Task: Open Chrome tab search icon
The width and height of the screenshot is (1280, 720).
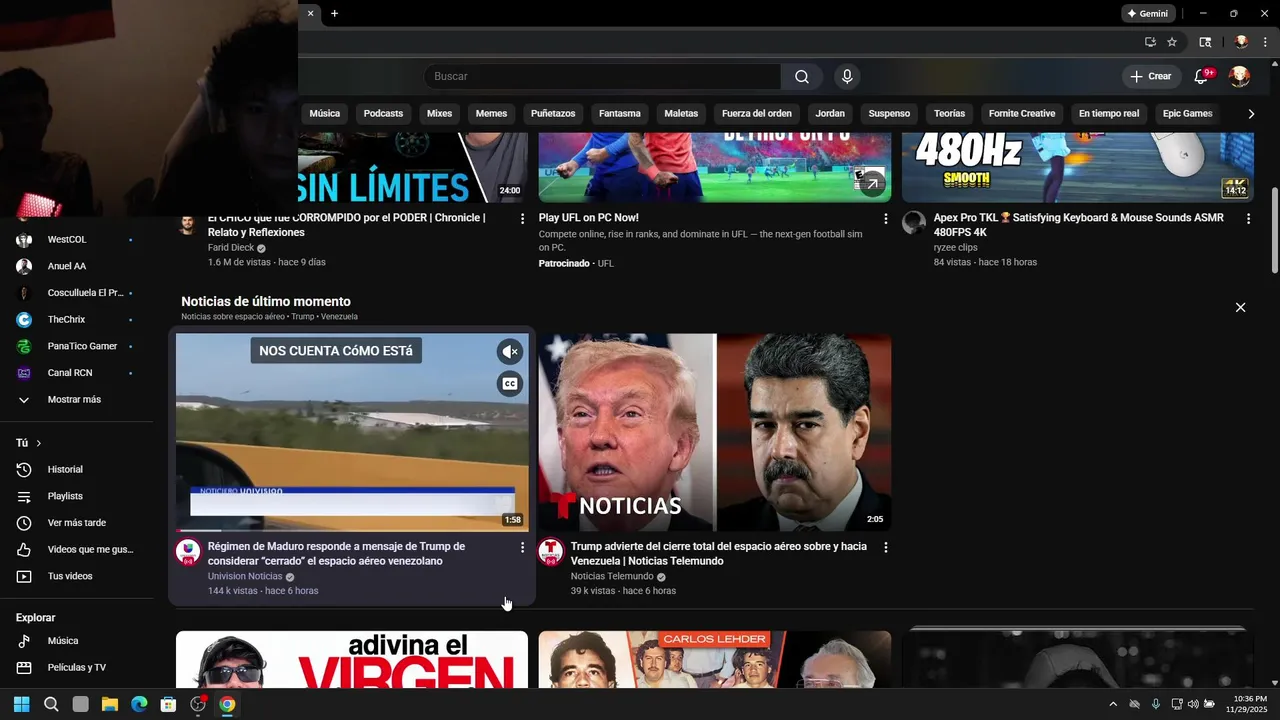Action: coord(1205,42)
